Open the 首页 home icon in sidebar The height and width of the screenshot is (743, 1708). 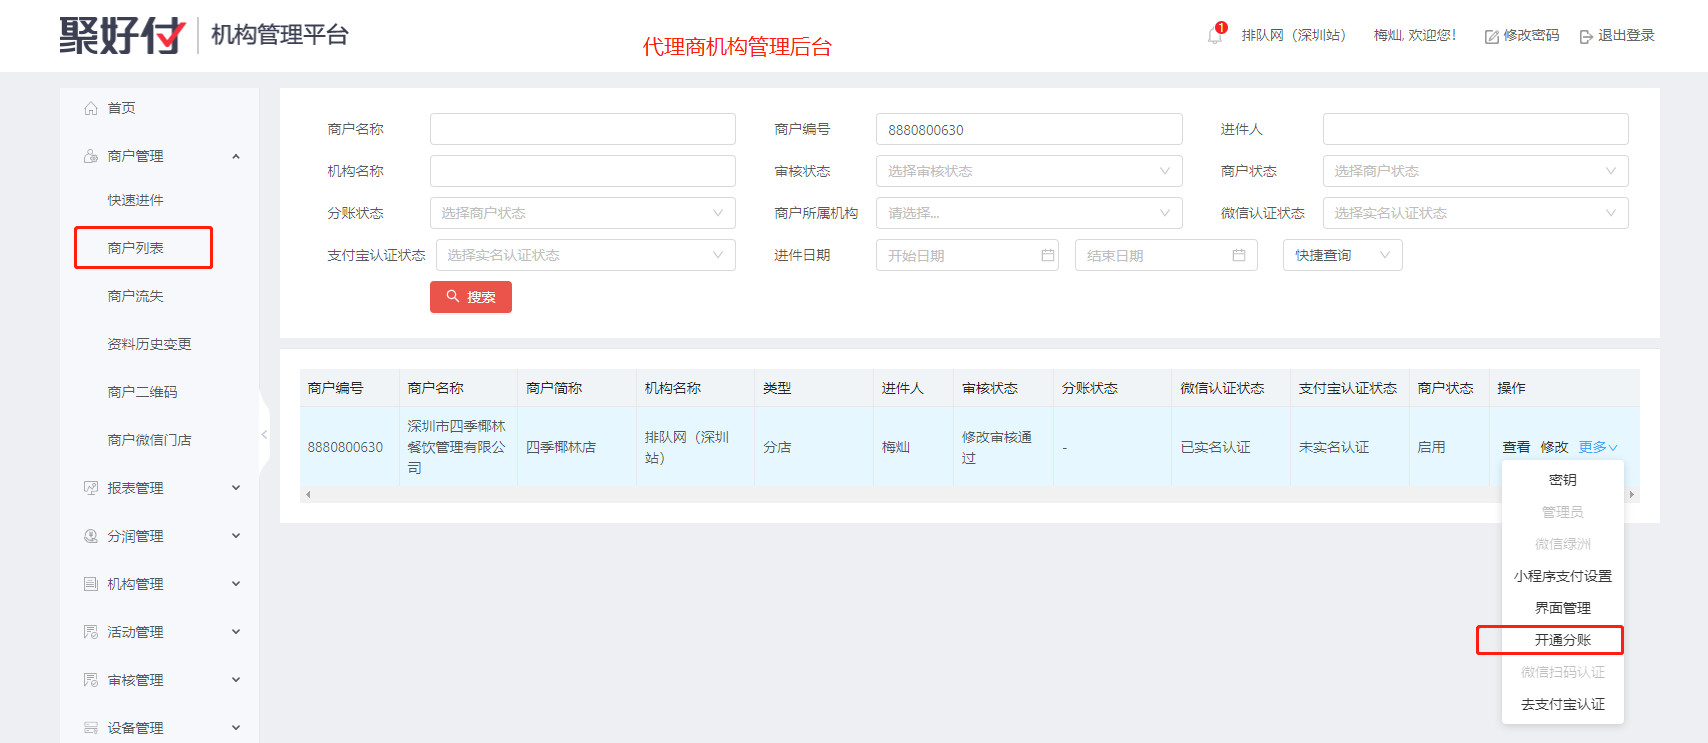click(x=91, y=108)
